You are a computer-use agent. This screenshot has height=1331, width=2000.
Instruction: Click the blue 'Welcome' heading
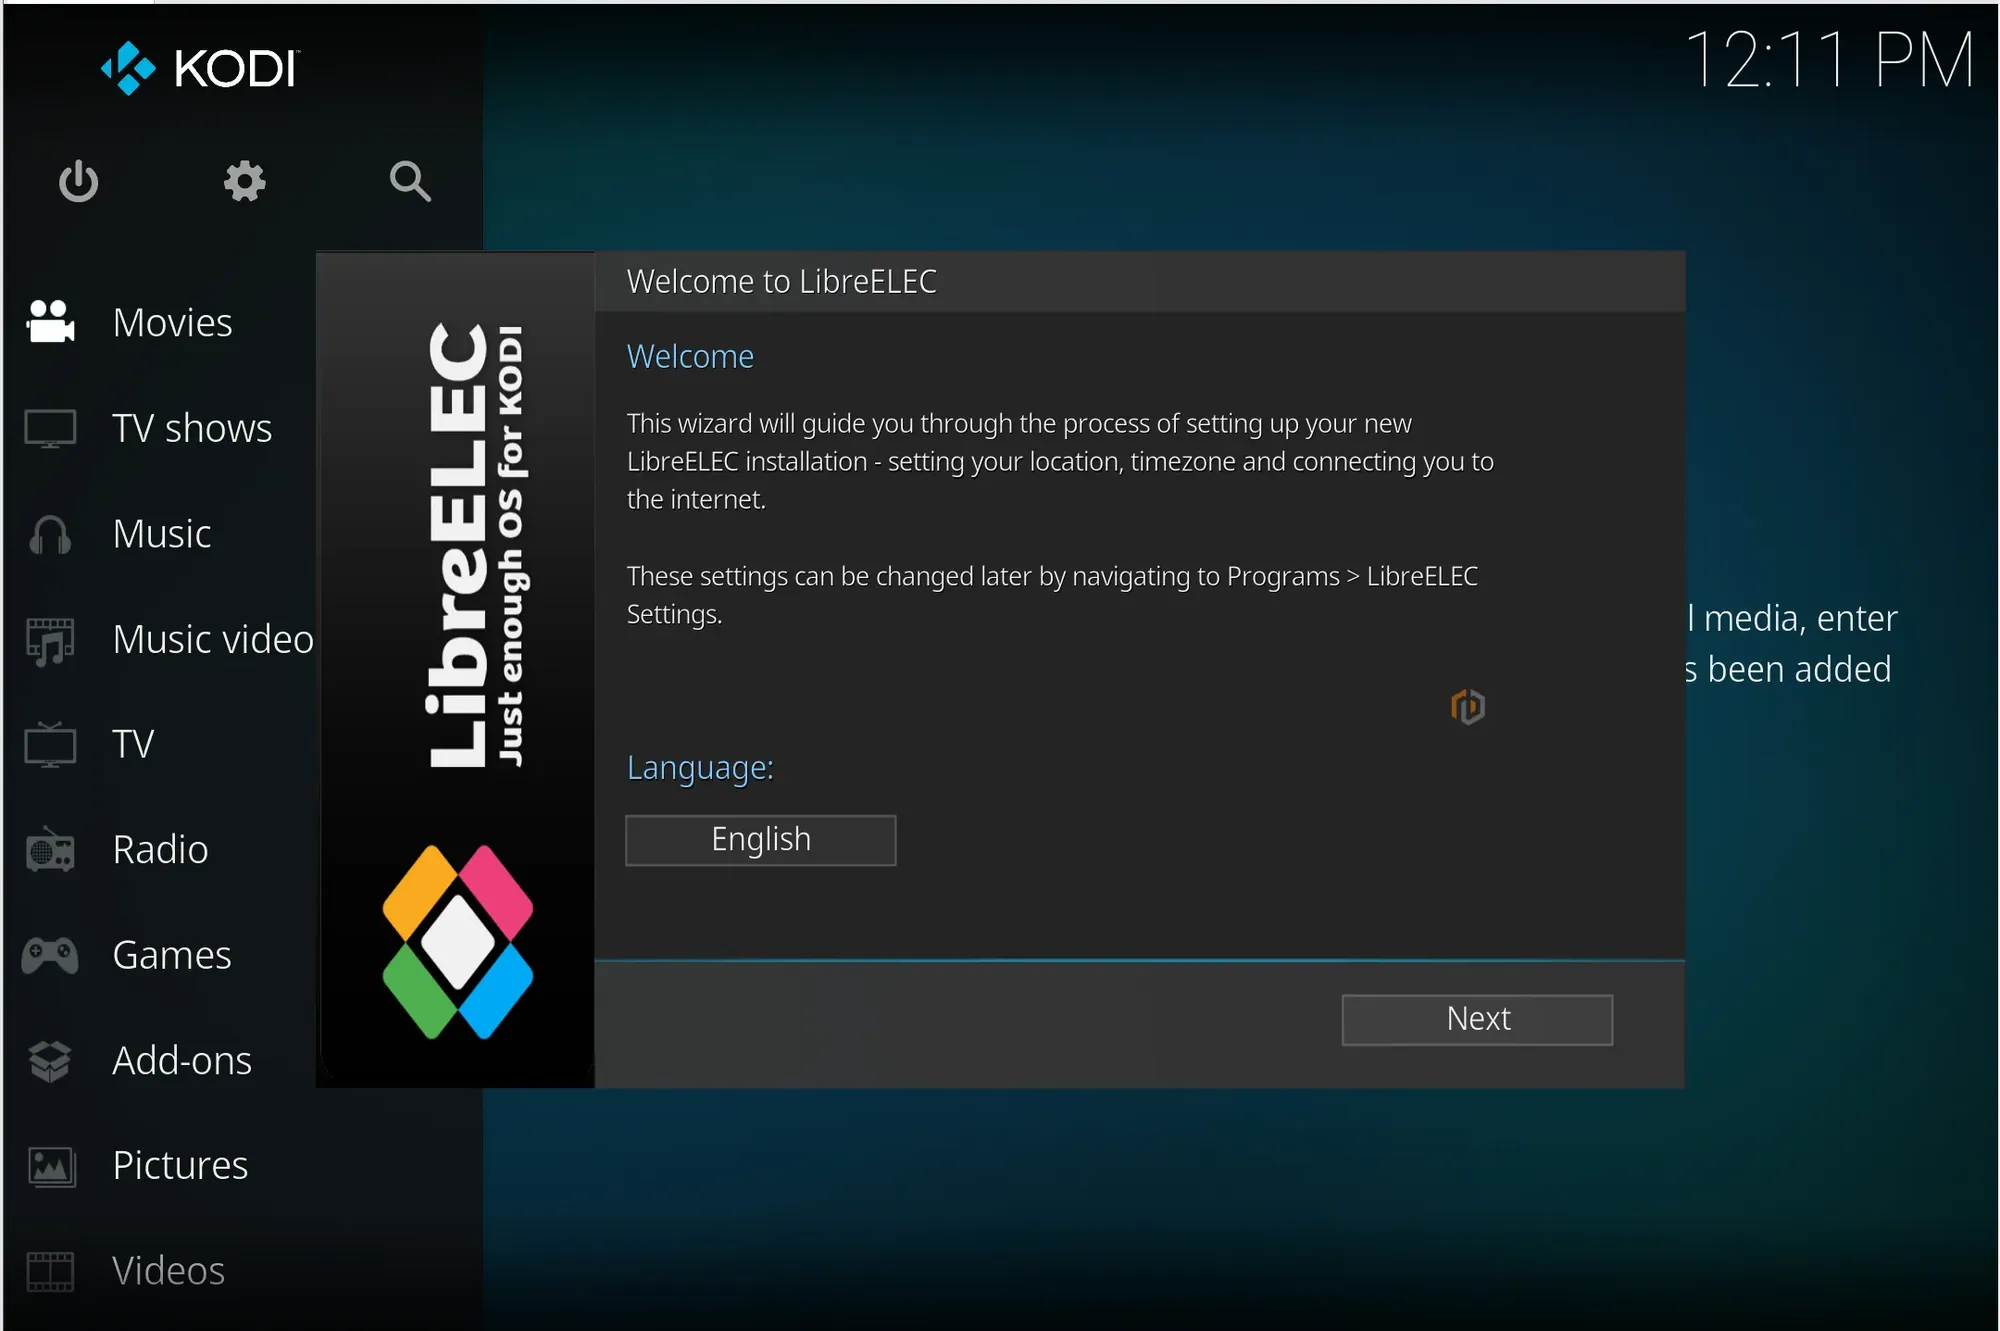pos(690,357)
